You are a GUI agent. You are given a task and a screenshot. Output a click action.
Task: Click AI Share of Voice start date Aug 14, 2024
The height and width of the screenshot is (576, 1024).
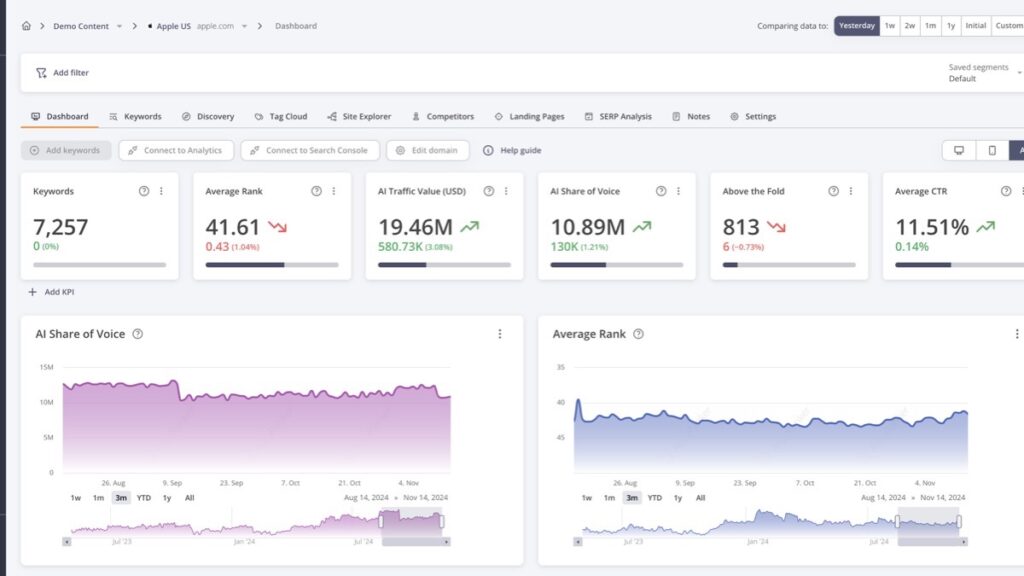pyautogui.click(x=366, y=498)
